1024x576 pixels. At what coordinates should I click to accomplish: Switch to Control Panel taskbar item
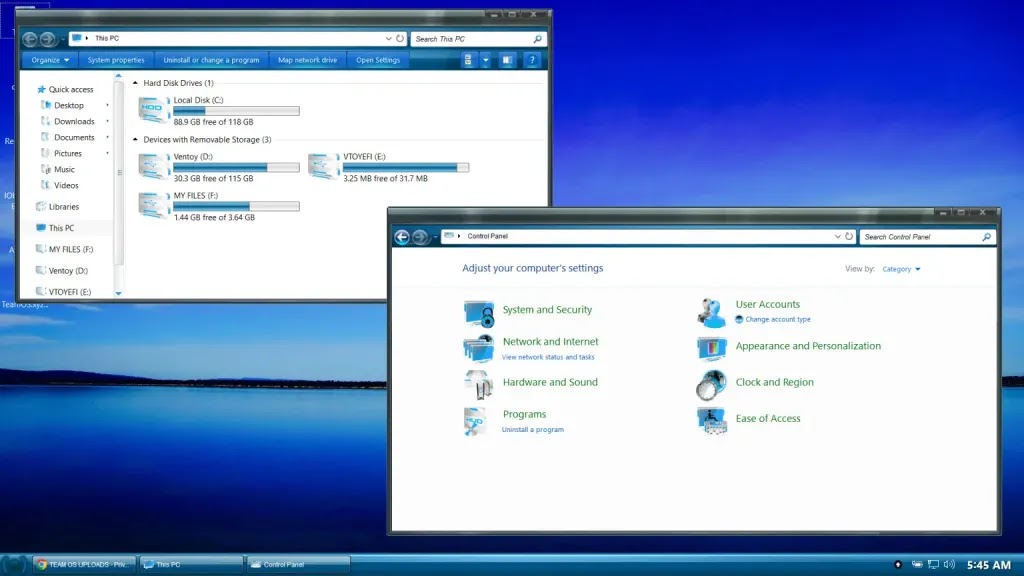298,564
